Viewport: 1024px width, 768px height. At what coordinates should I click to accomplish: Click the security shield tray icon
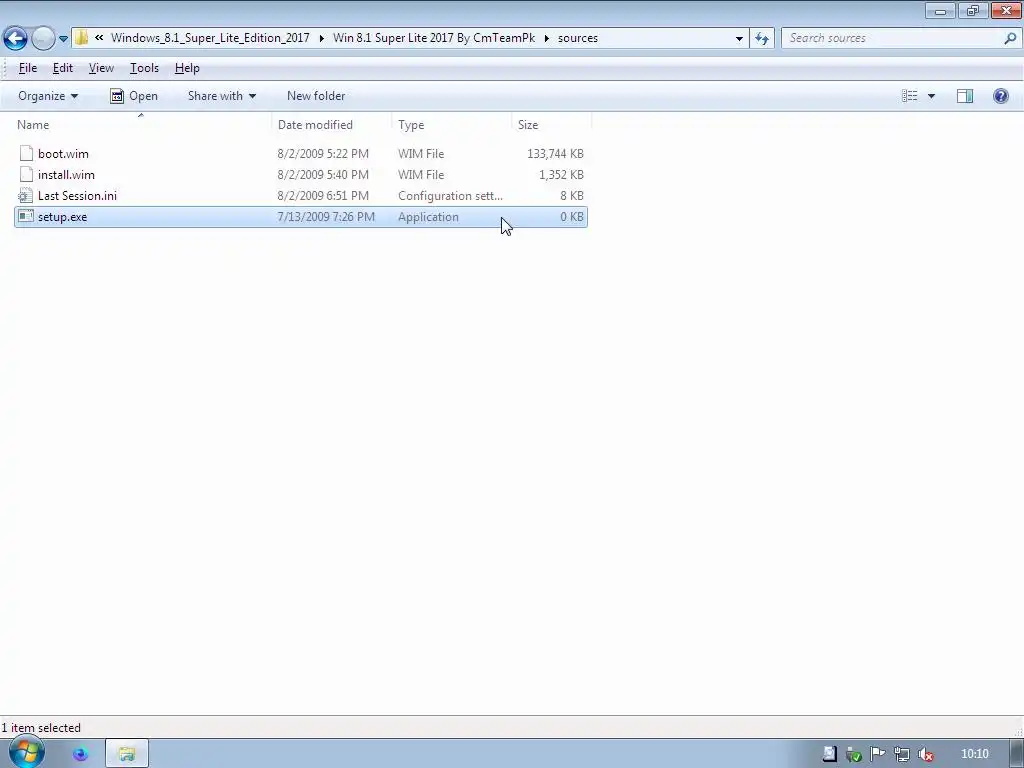pyautogui.click(x=853, y=754)
